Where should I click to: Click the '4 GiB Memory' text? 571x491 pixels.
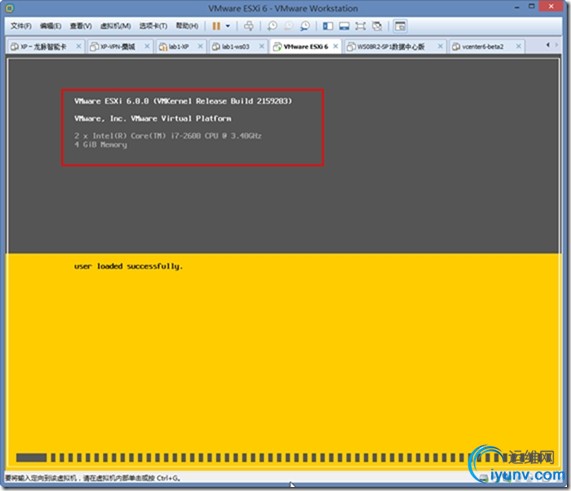click(x=101, y=145)
